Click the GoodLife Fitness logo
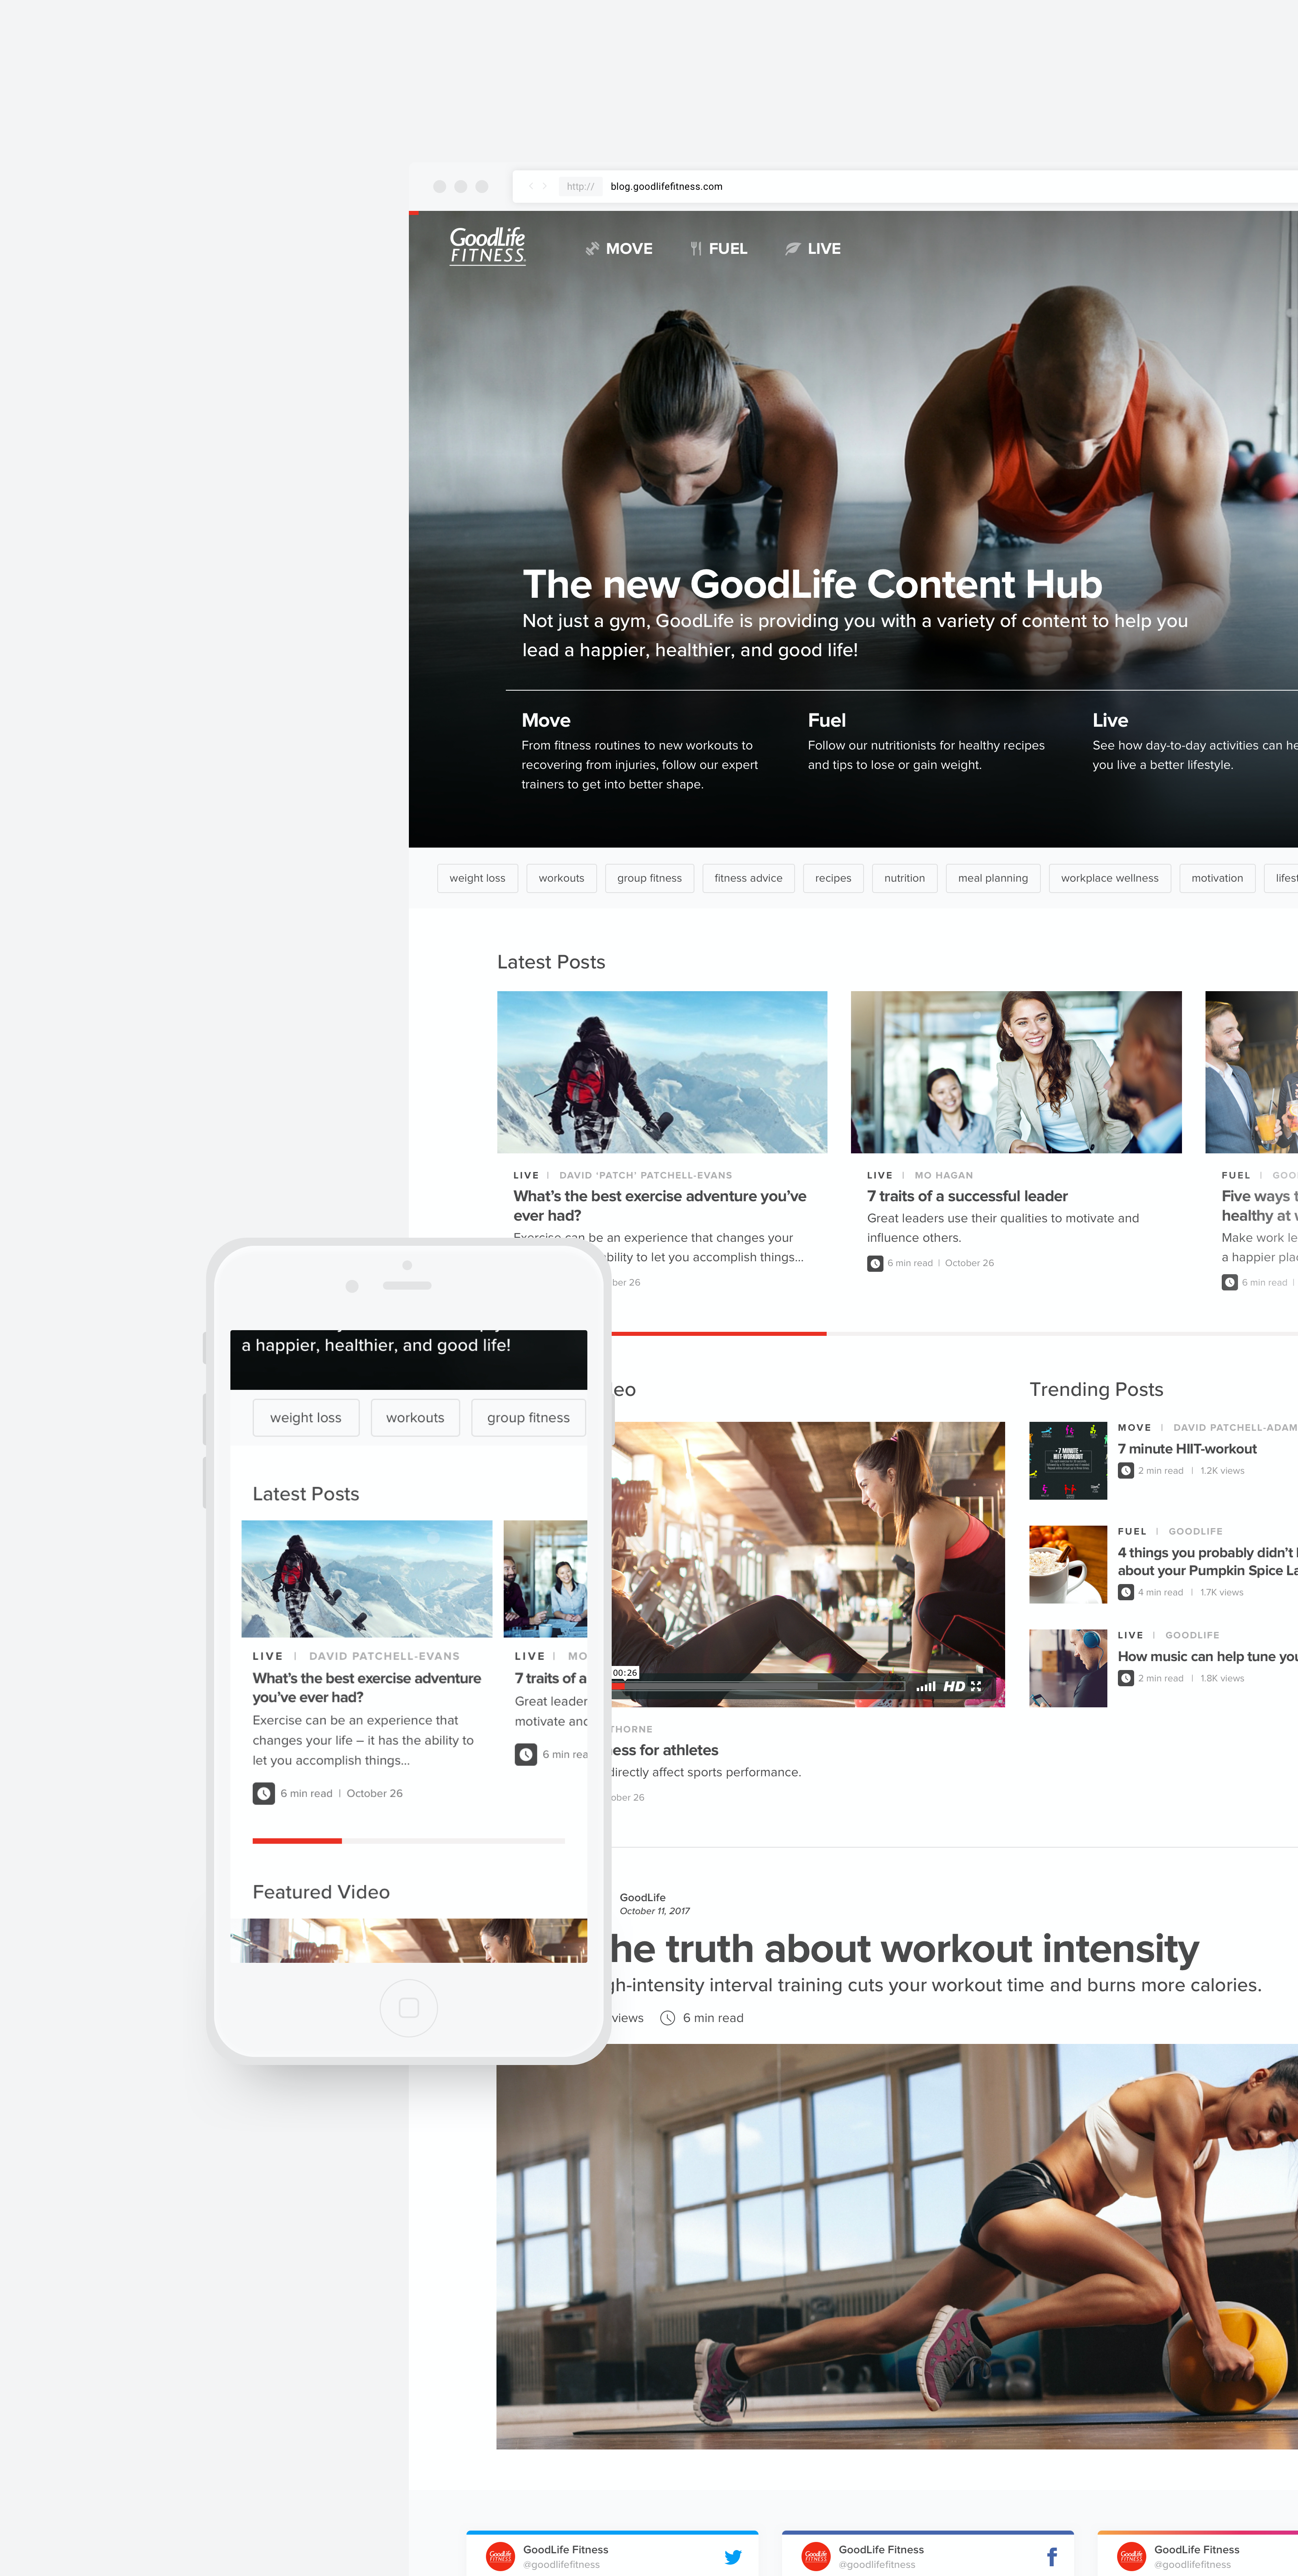The width and height of the screenshot is (1298, 2576). click(487, 246)
